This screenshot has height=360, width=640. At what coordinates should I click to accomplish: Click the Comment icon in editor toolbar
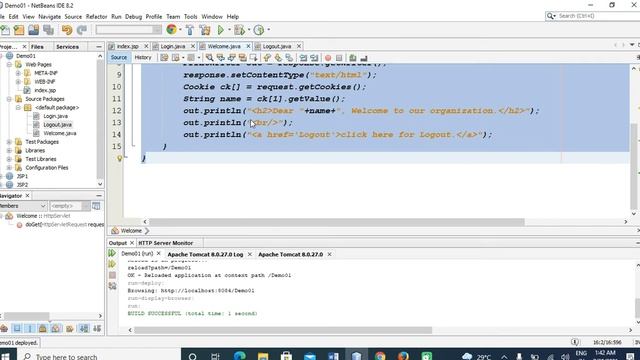(x=353, y=58)
